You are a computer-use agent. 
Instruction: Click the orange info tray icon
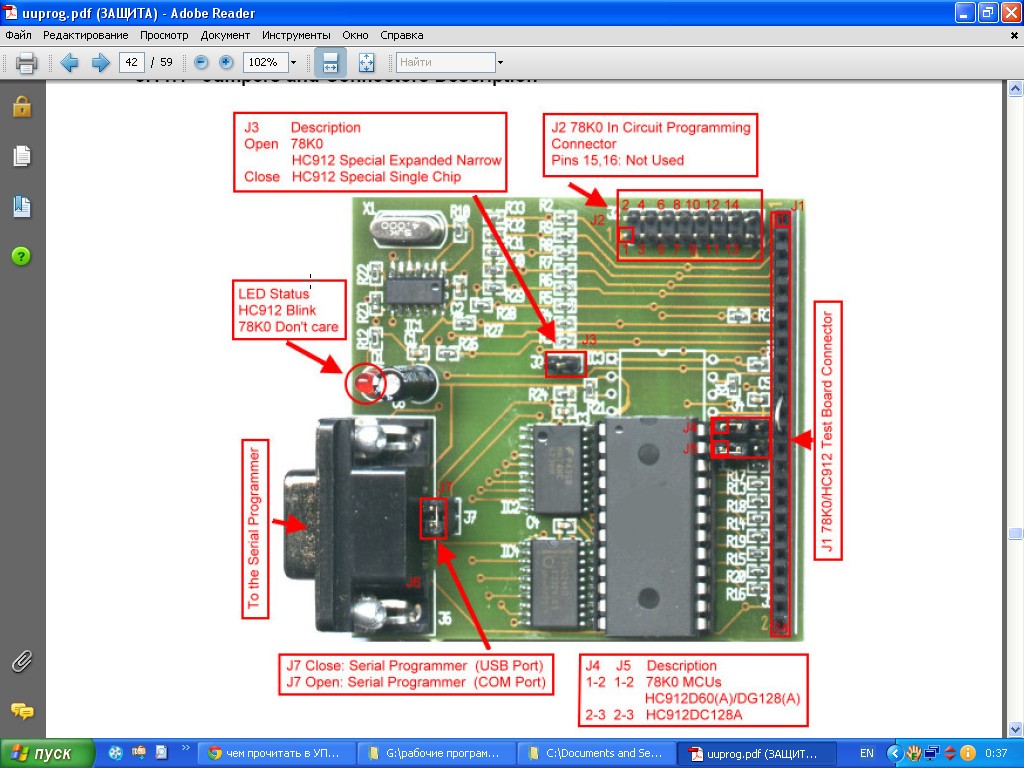[x=968, y=753]
